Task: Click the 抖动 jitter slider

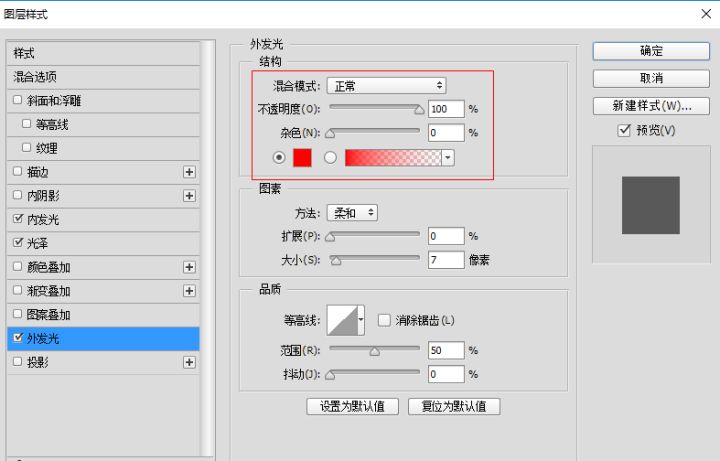Action: pos(374,374)
